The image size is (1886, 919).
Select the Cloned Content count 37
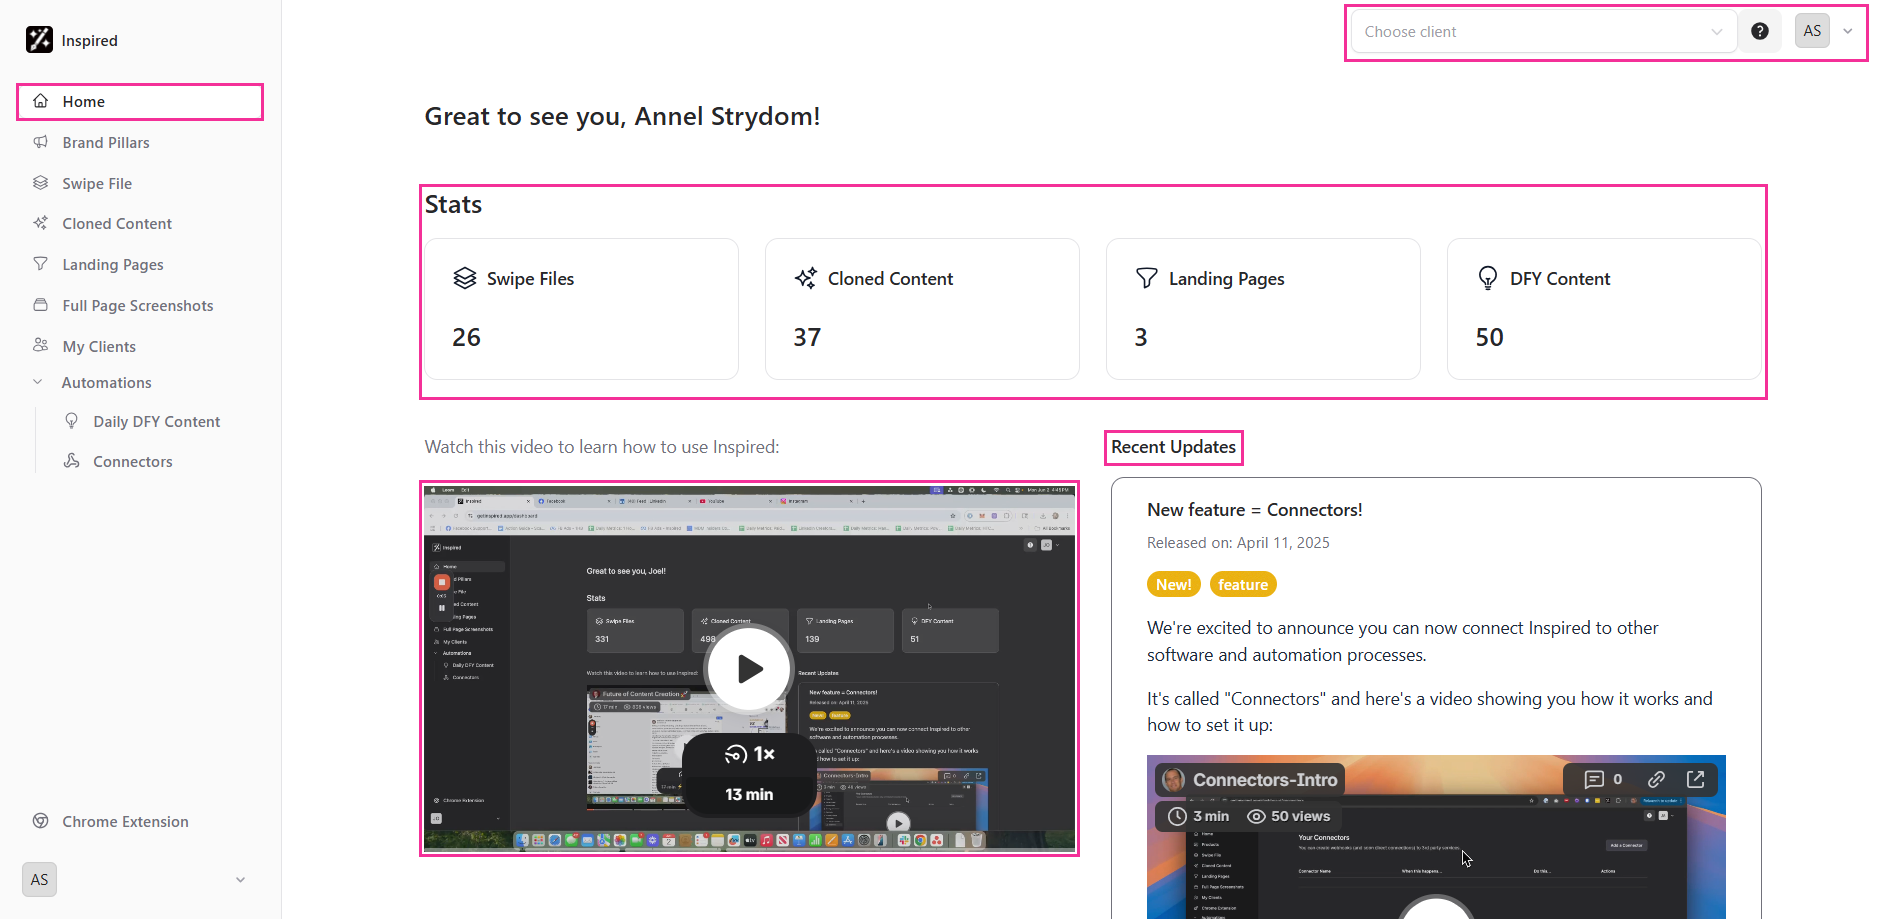pyautogui.click(x=807, y=338)
